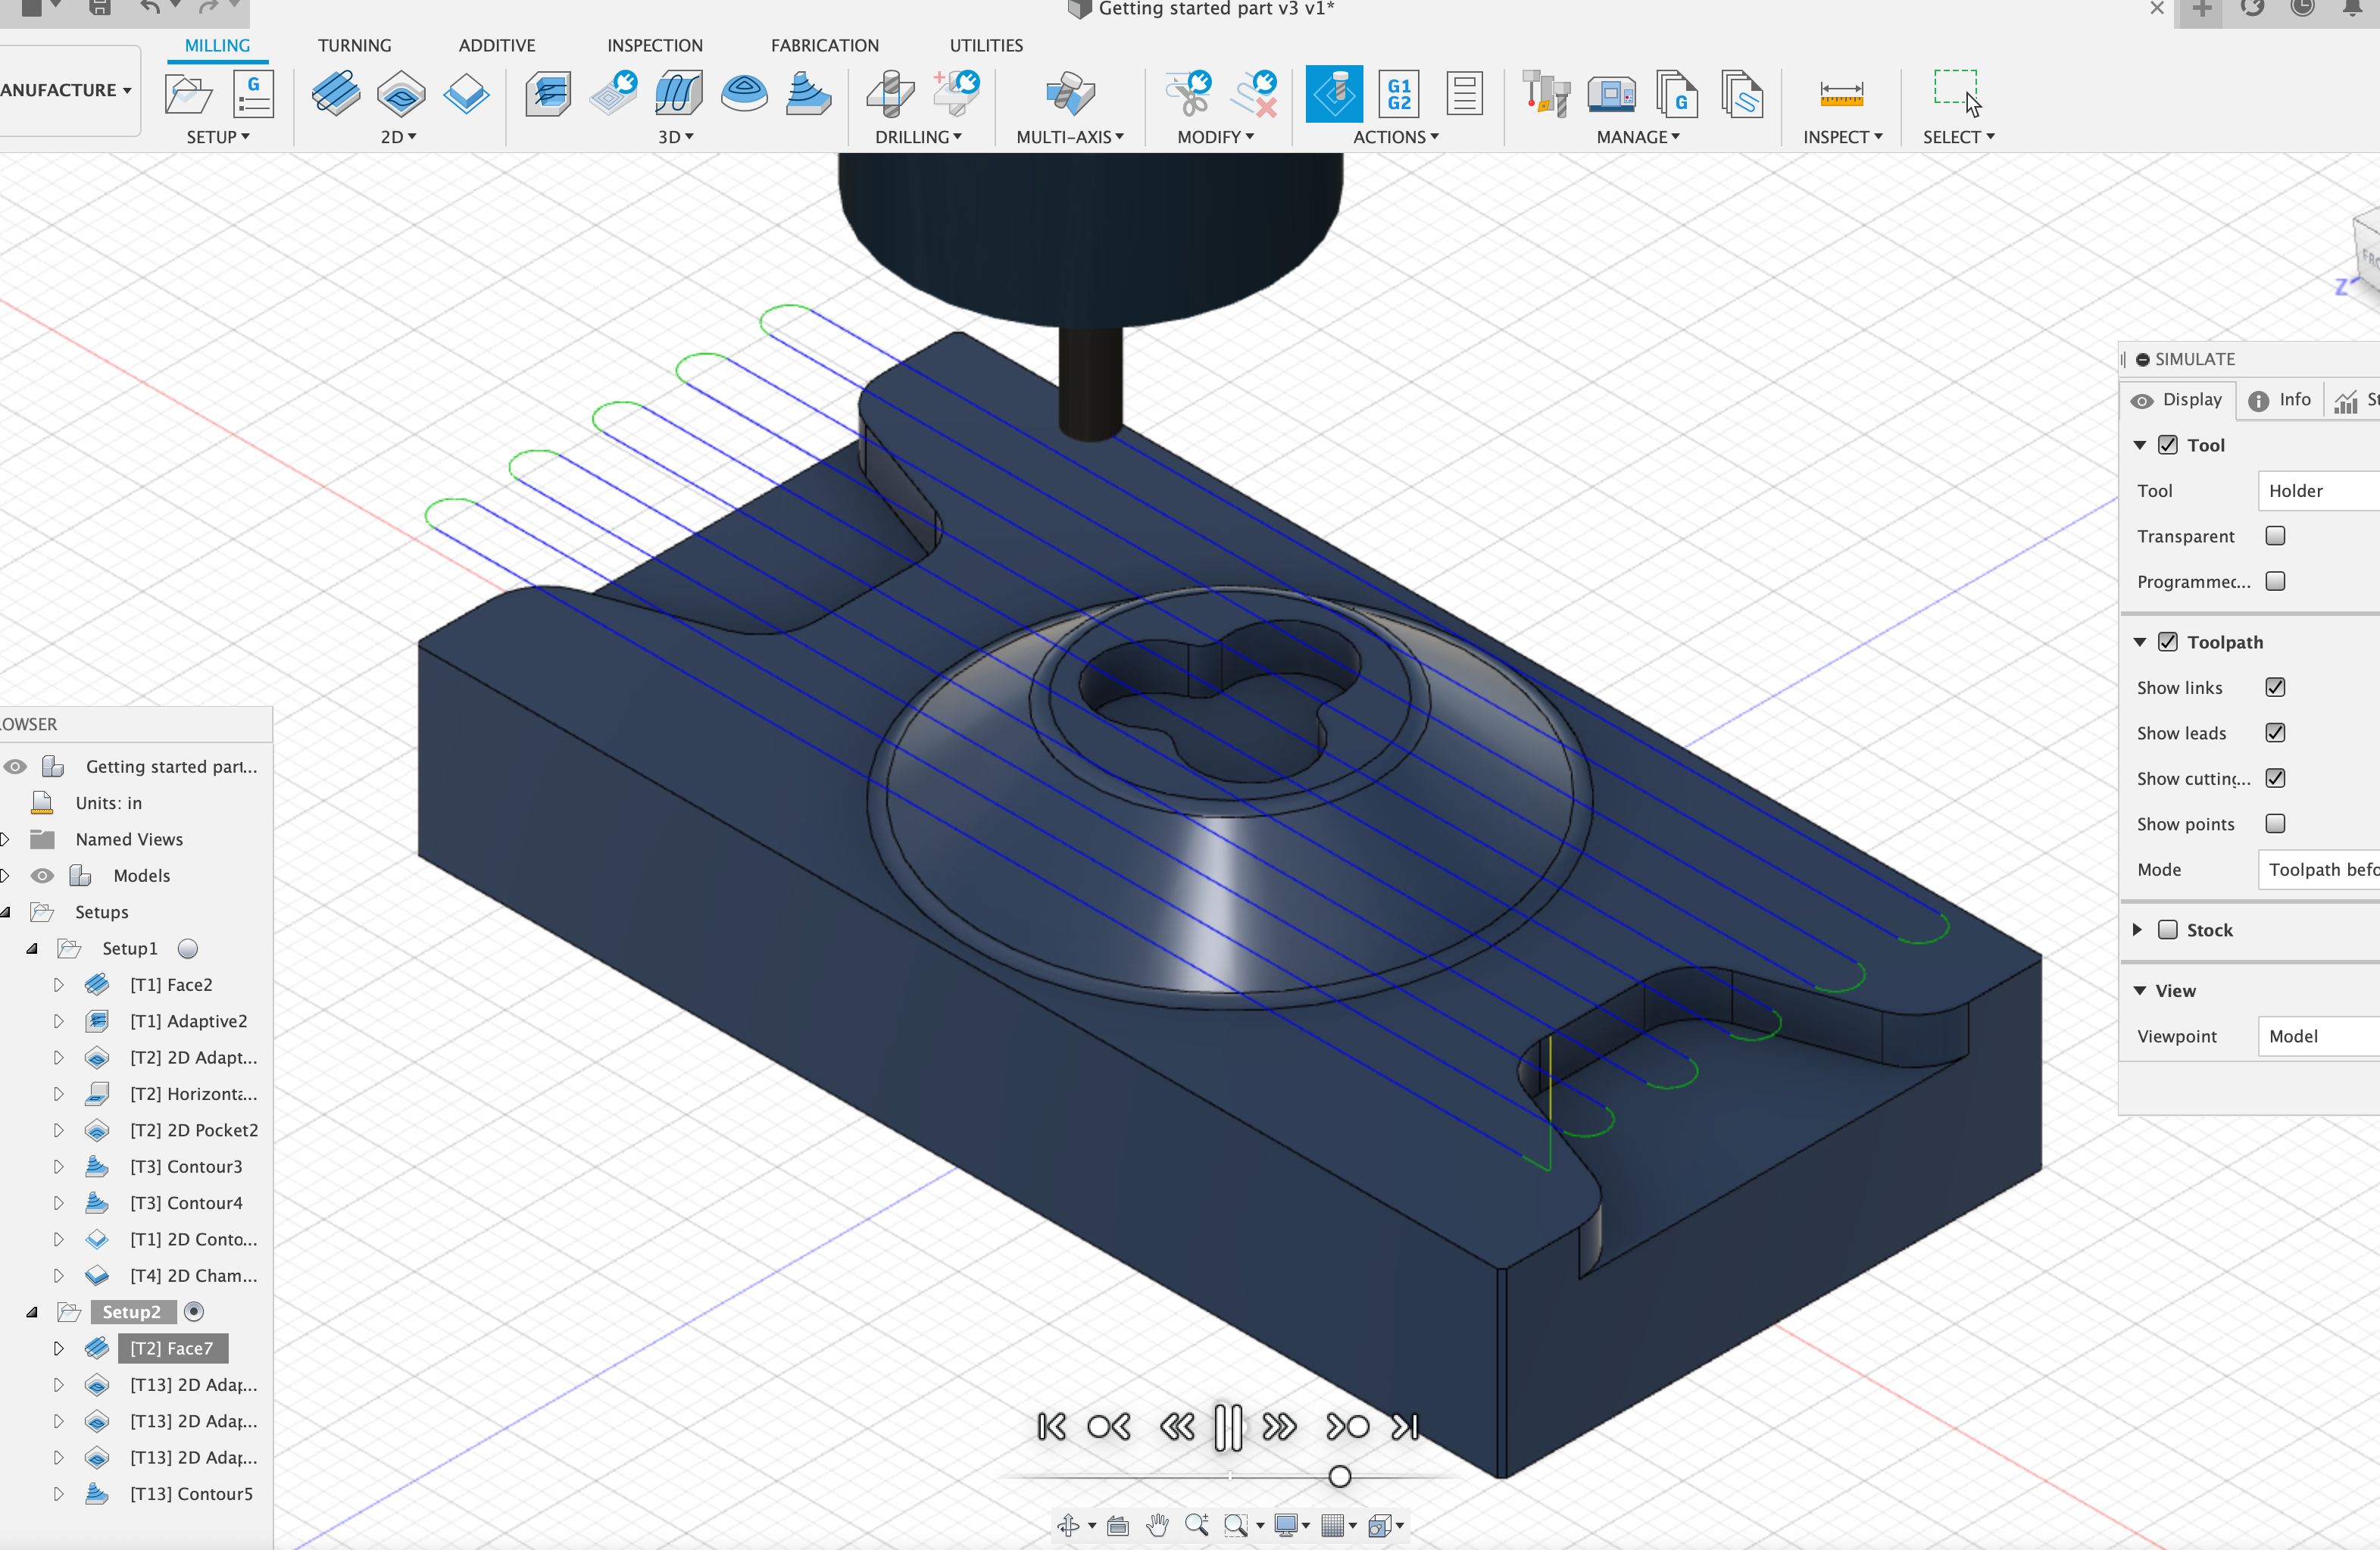The width and height of the screenshot is (2380, 1550).
Task: Expand the Stock section in Simulate
Action: coord(2138,930)
